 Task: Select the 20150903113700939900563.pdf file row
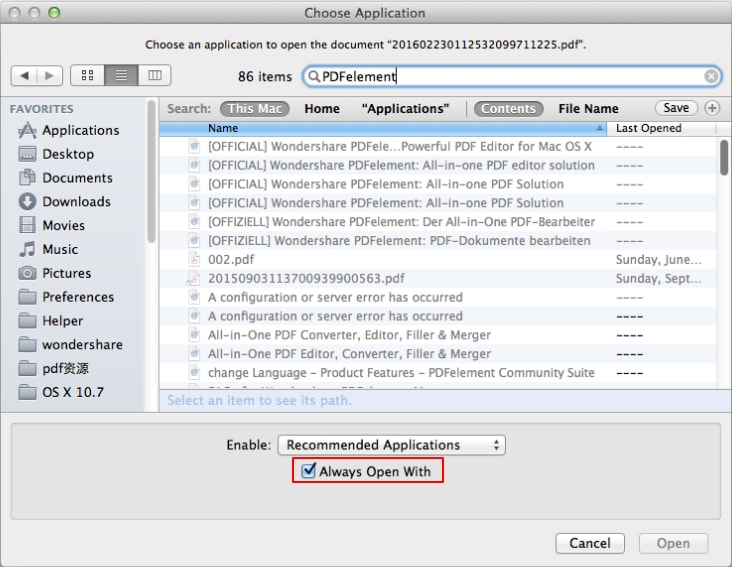438,278
